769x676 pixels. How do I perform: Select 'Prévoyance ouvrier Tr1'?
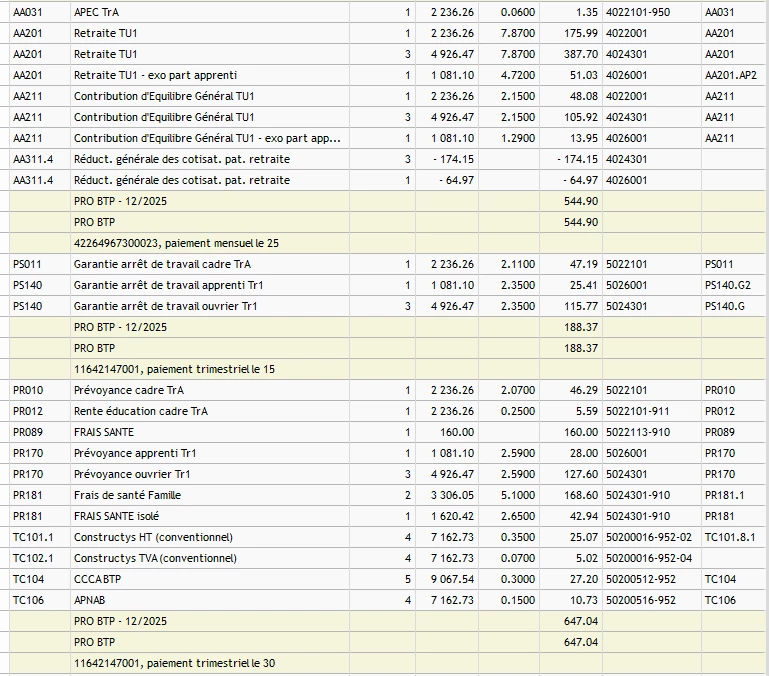tap(132, 474)
